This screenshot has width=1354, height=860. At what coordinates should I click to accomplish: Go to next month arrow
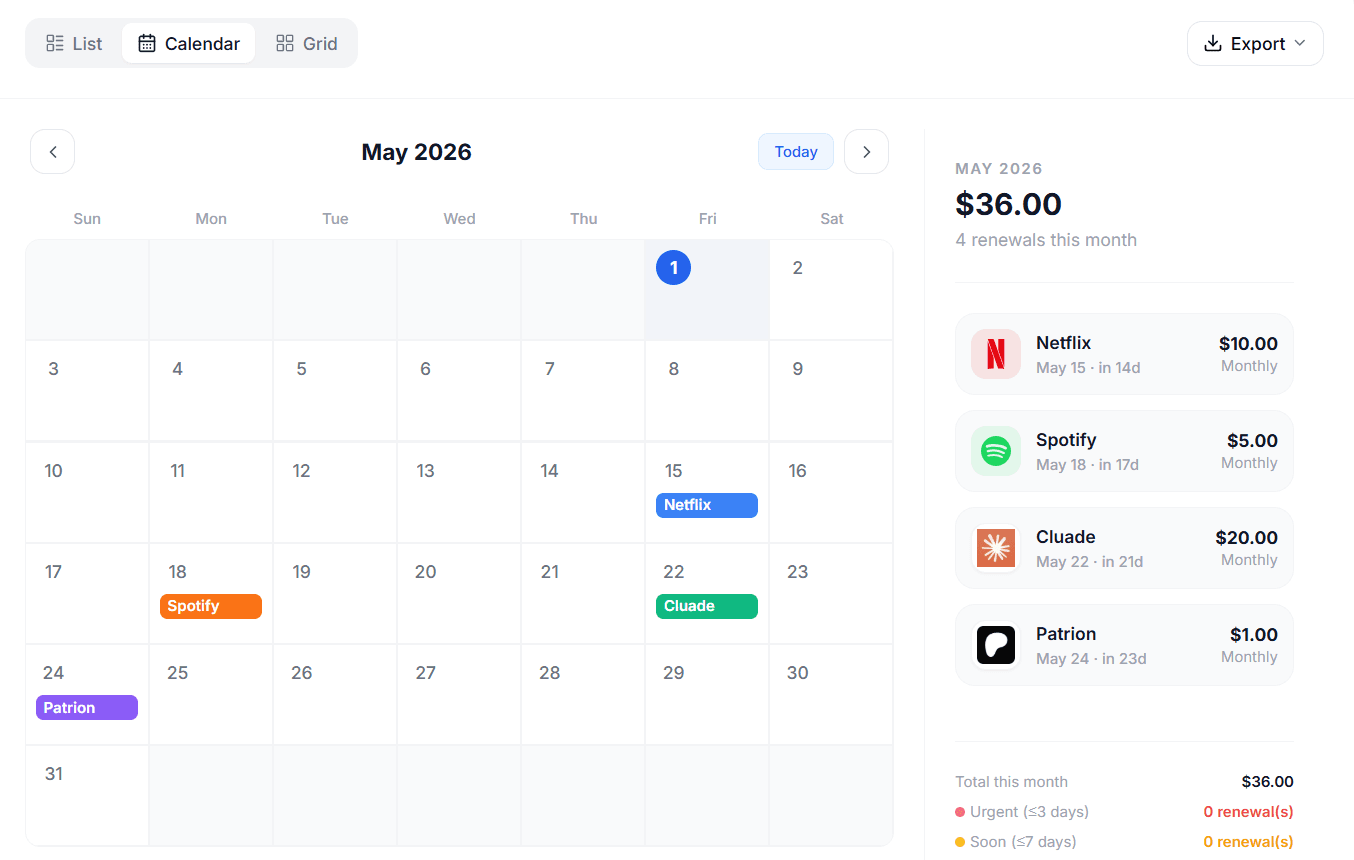point(866,152)
